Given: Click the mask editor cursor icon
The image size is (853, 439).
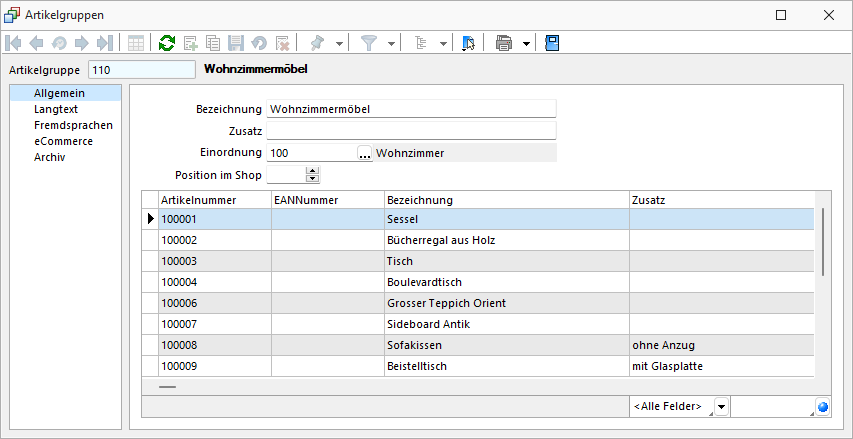Looking at the screenshot, I should 468,43.
